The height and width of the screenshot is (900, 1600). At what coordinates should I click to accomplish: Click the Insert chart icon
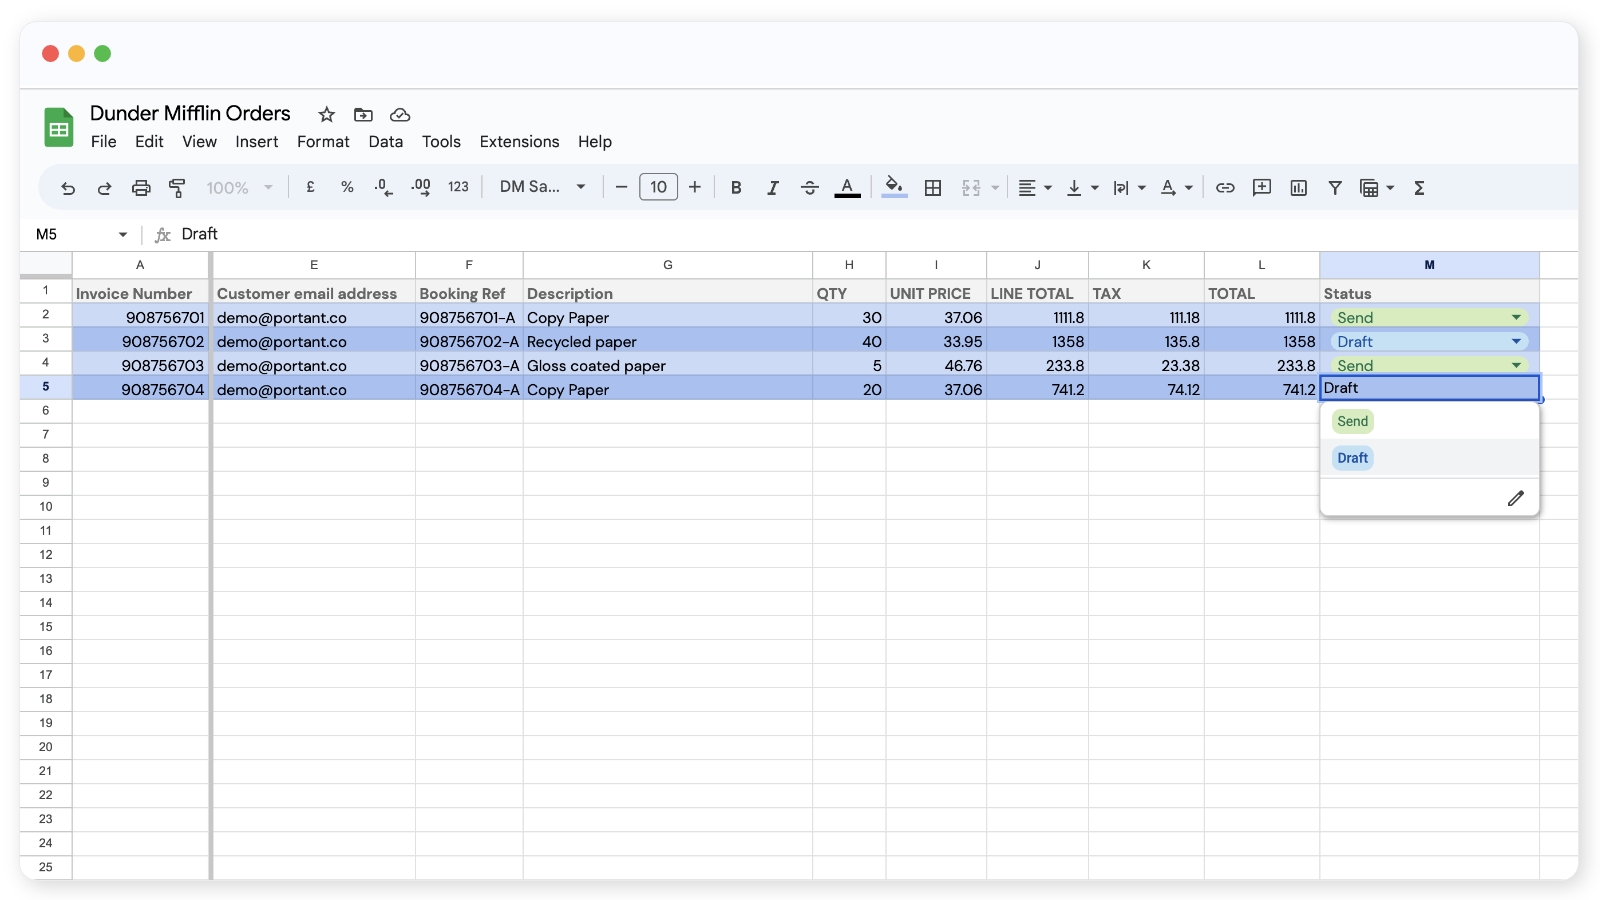pyautogui.click(x=1298, y=188)
